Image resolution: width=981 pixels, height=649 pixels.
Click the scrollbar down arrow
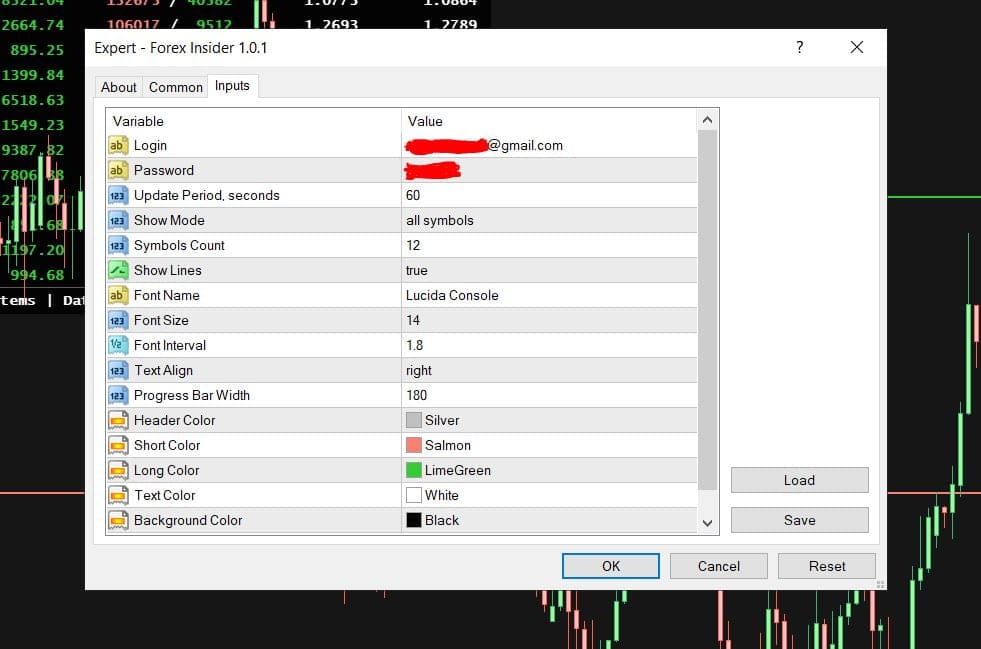707,523
